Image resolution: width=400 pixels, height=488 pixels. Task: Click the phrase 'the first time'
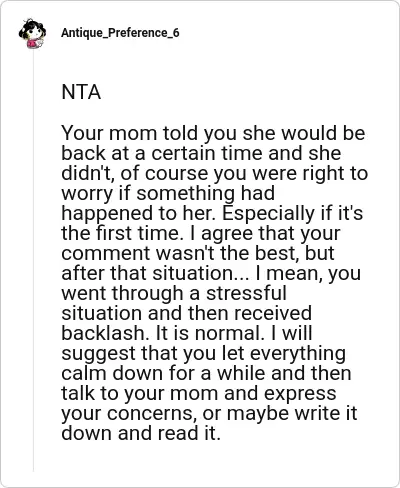coord(122,233)
